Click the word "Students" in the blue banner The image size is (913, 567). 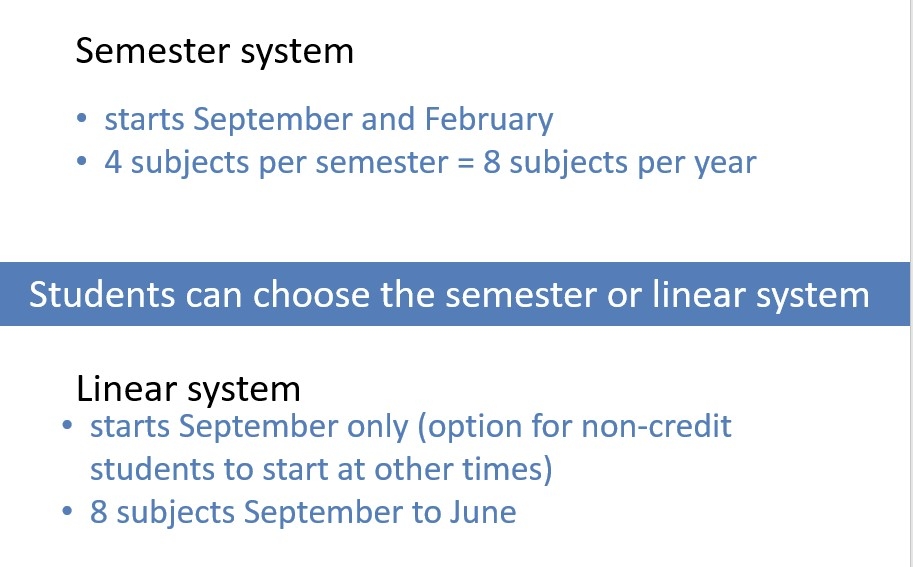coord(102,294)
